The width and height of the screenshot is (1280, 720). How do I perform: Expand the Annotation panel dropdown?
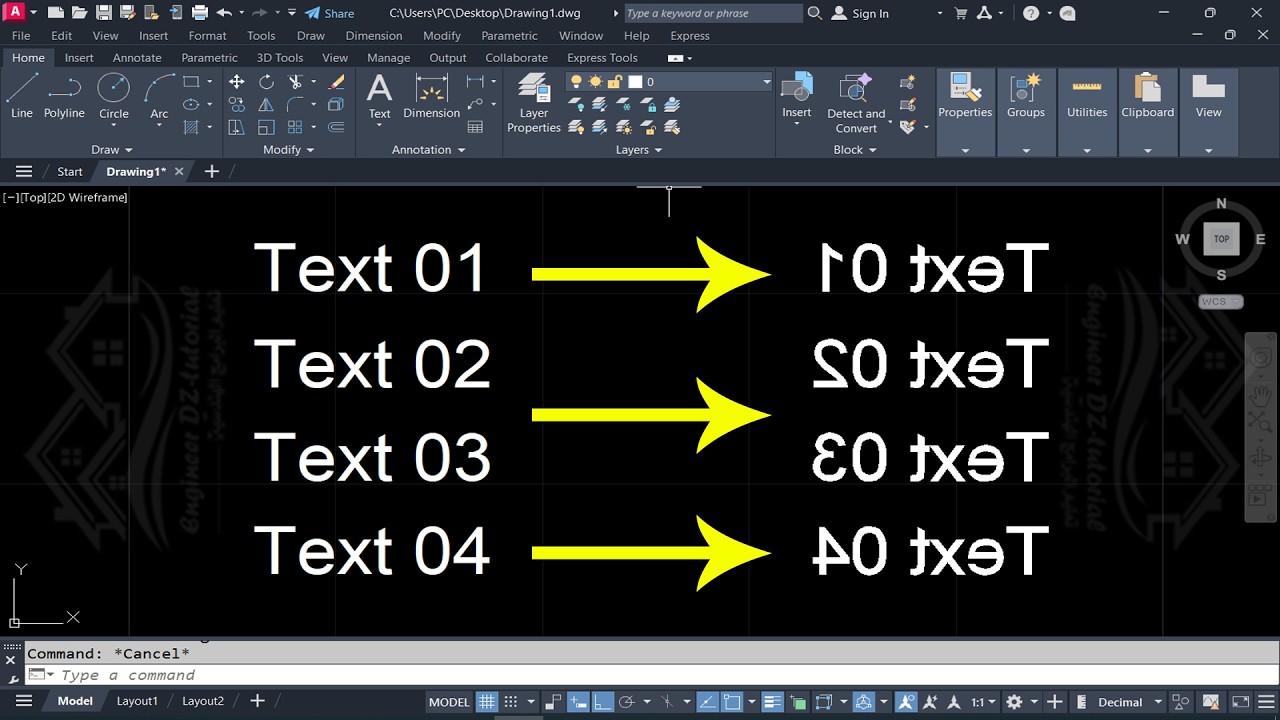click(x=428, y=150)
